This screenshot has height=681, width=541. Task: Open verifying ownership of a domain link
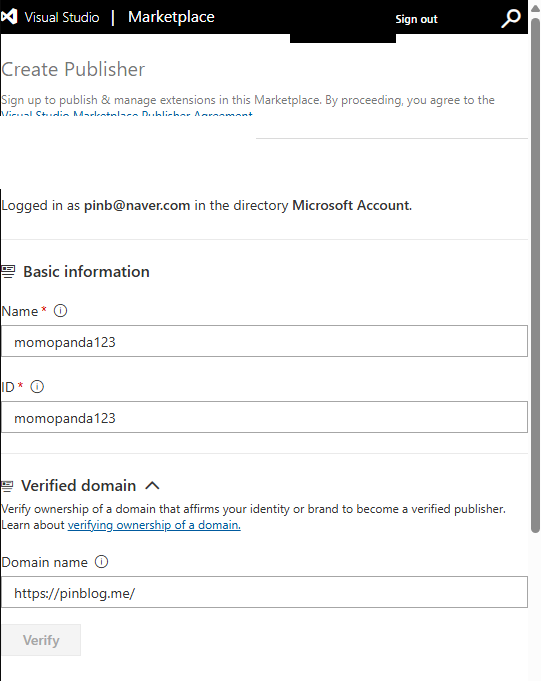point(154,525)
